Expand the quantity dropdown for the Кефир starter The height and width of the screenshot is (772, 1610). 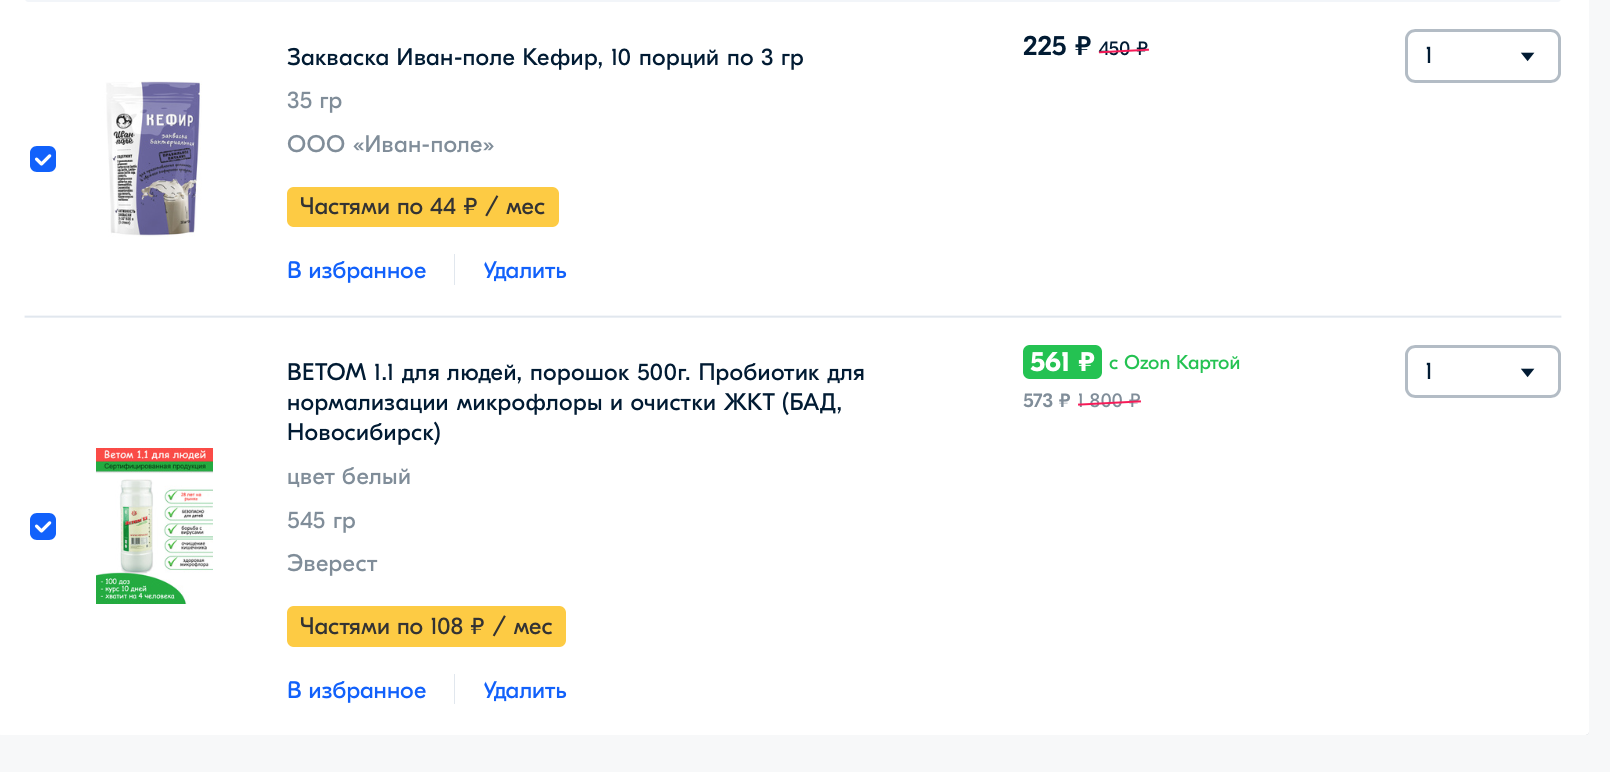point(1482,56)
